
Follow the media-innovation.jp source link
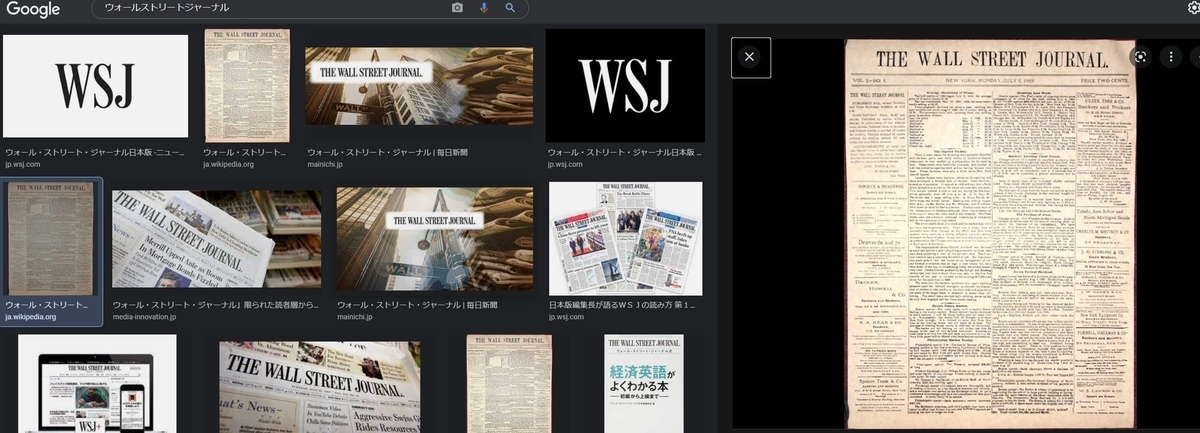click(x=146, y=316)
